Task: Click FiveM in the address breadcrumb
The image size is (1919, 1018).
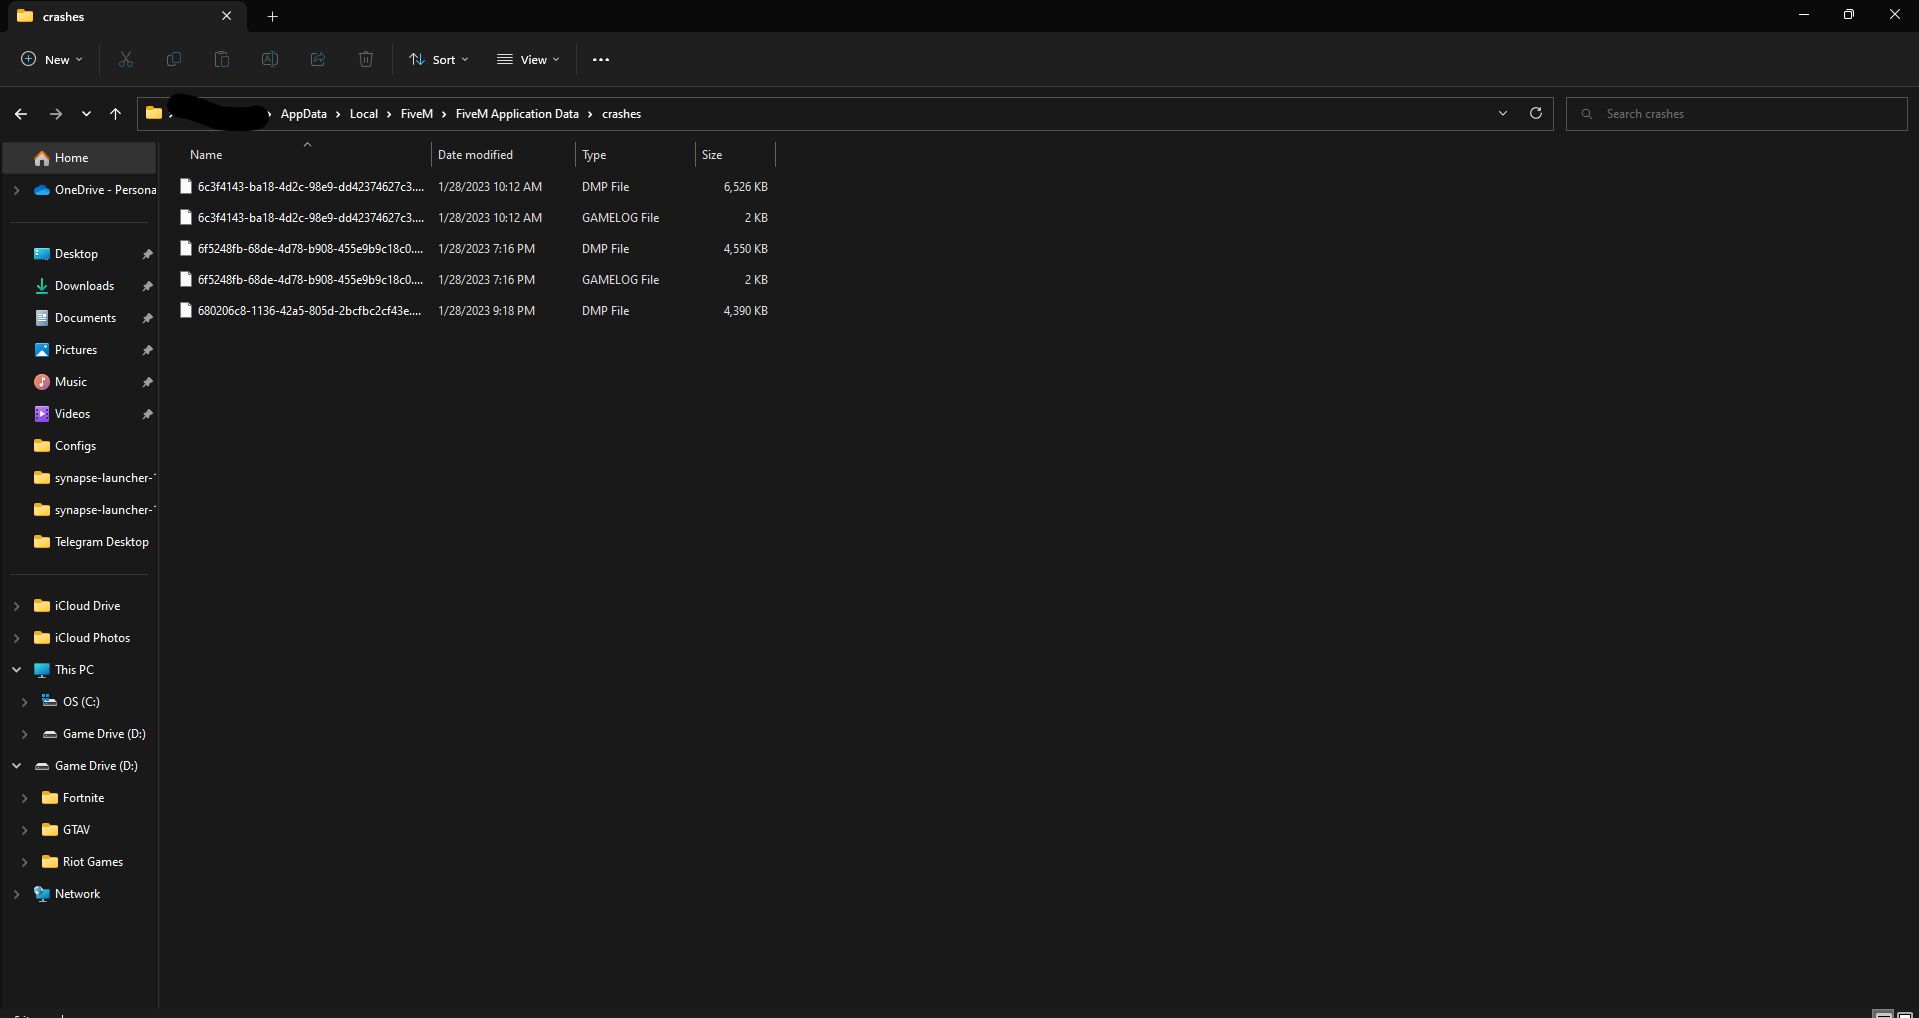Action: (416, 114)
